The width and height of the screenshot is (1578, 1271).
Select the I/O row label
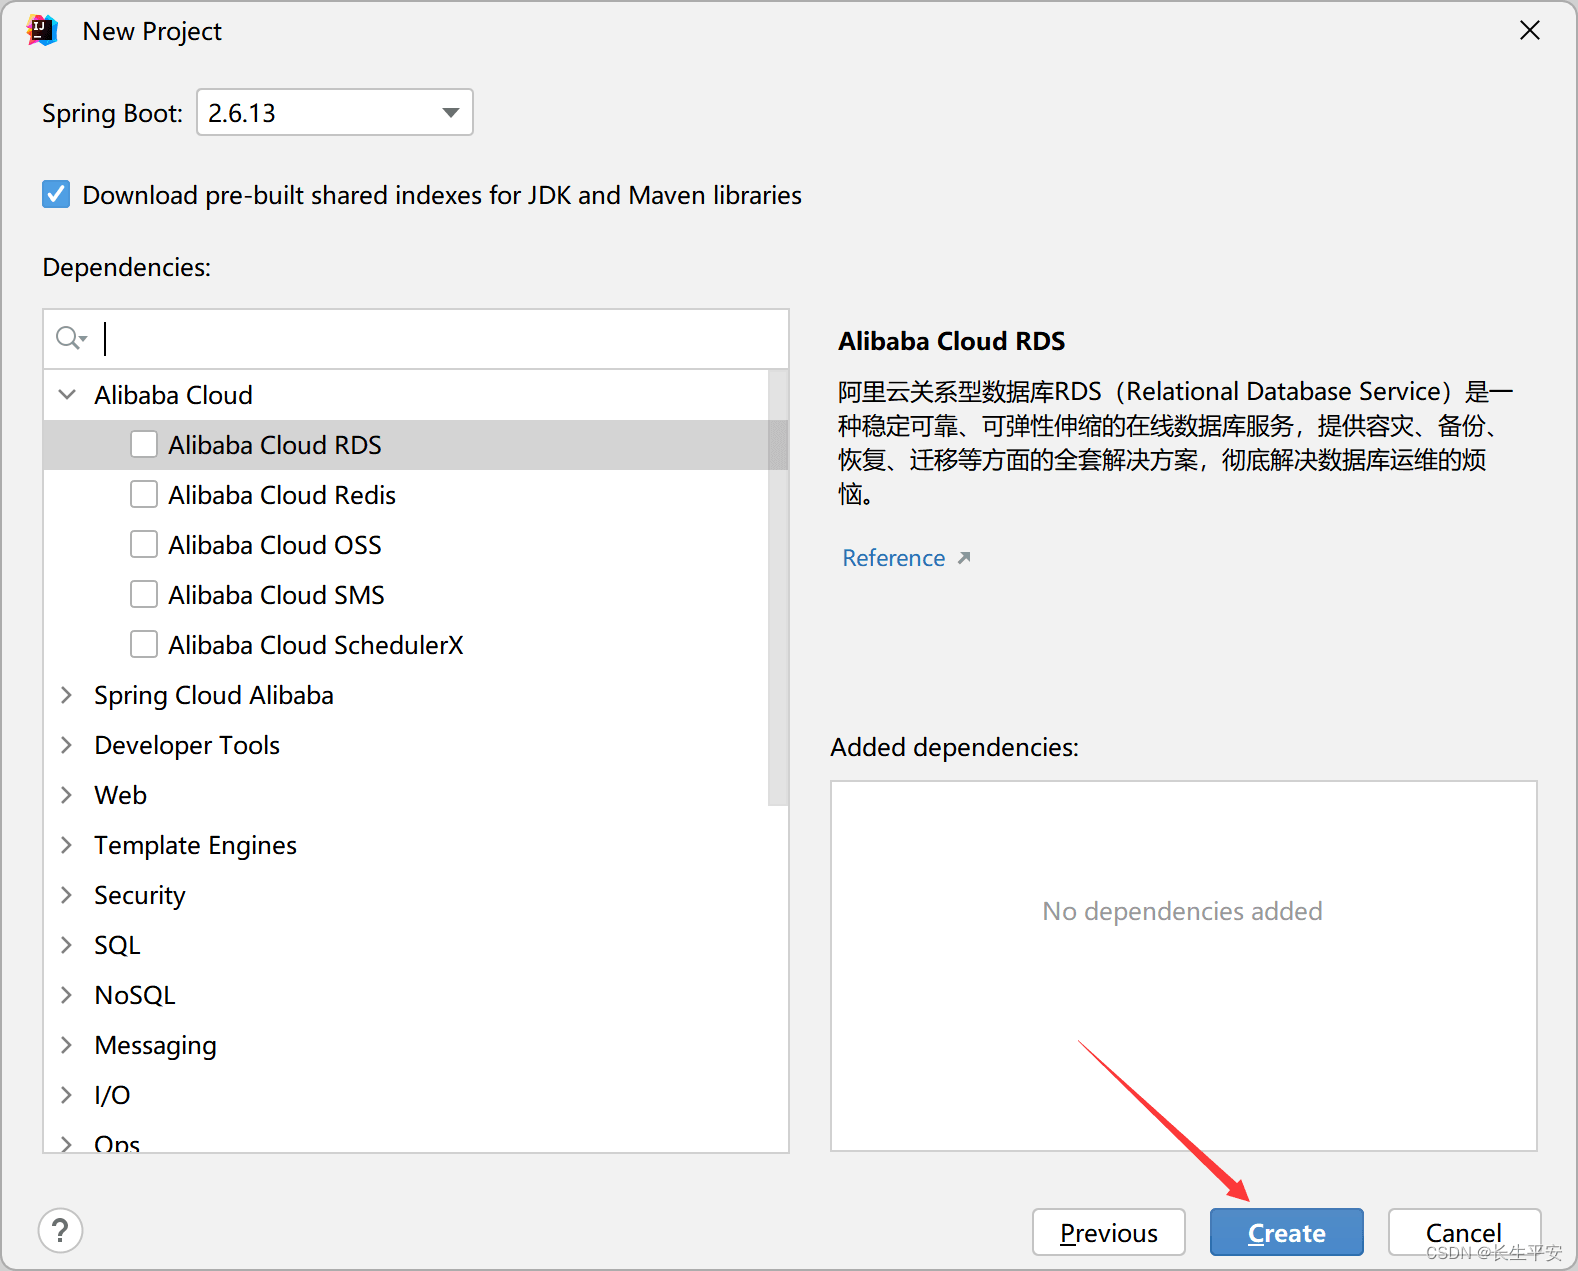coord(112,1095)
